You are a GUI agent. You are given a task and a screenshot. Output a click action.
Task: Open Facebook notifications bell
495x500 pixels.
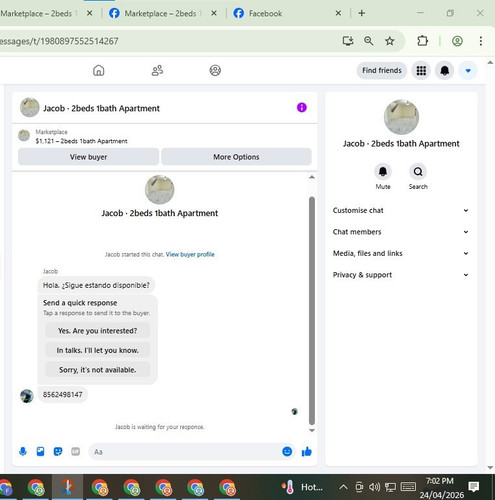pos(445,70)
